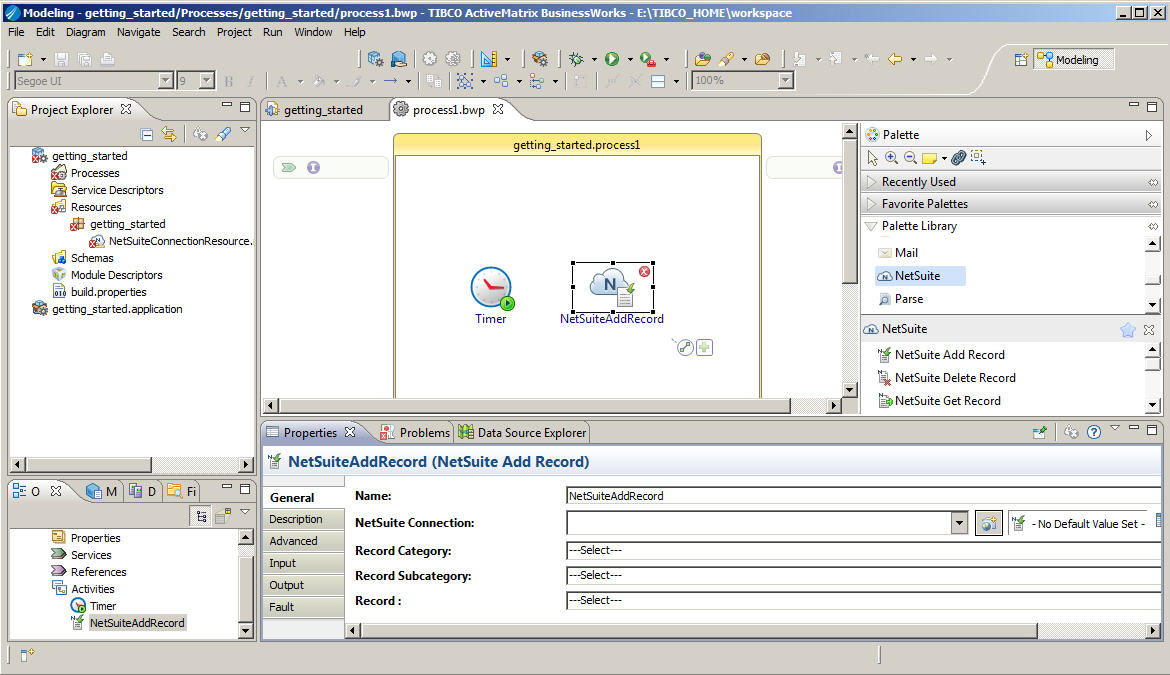The image size is (1170, 675).
Task: Collapse all in Project Explorer toolbar
Action: (147, 133)
